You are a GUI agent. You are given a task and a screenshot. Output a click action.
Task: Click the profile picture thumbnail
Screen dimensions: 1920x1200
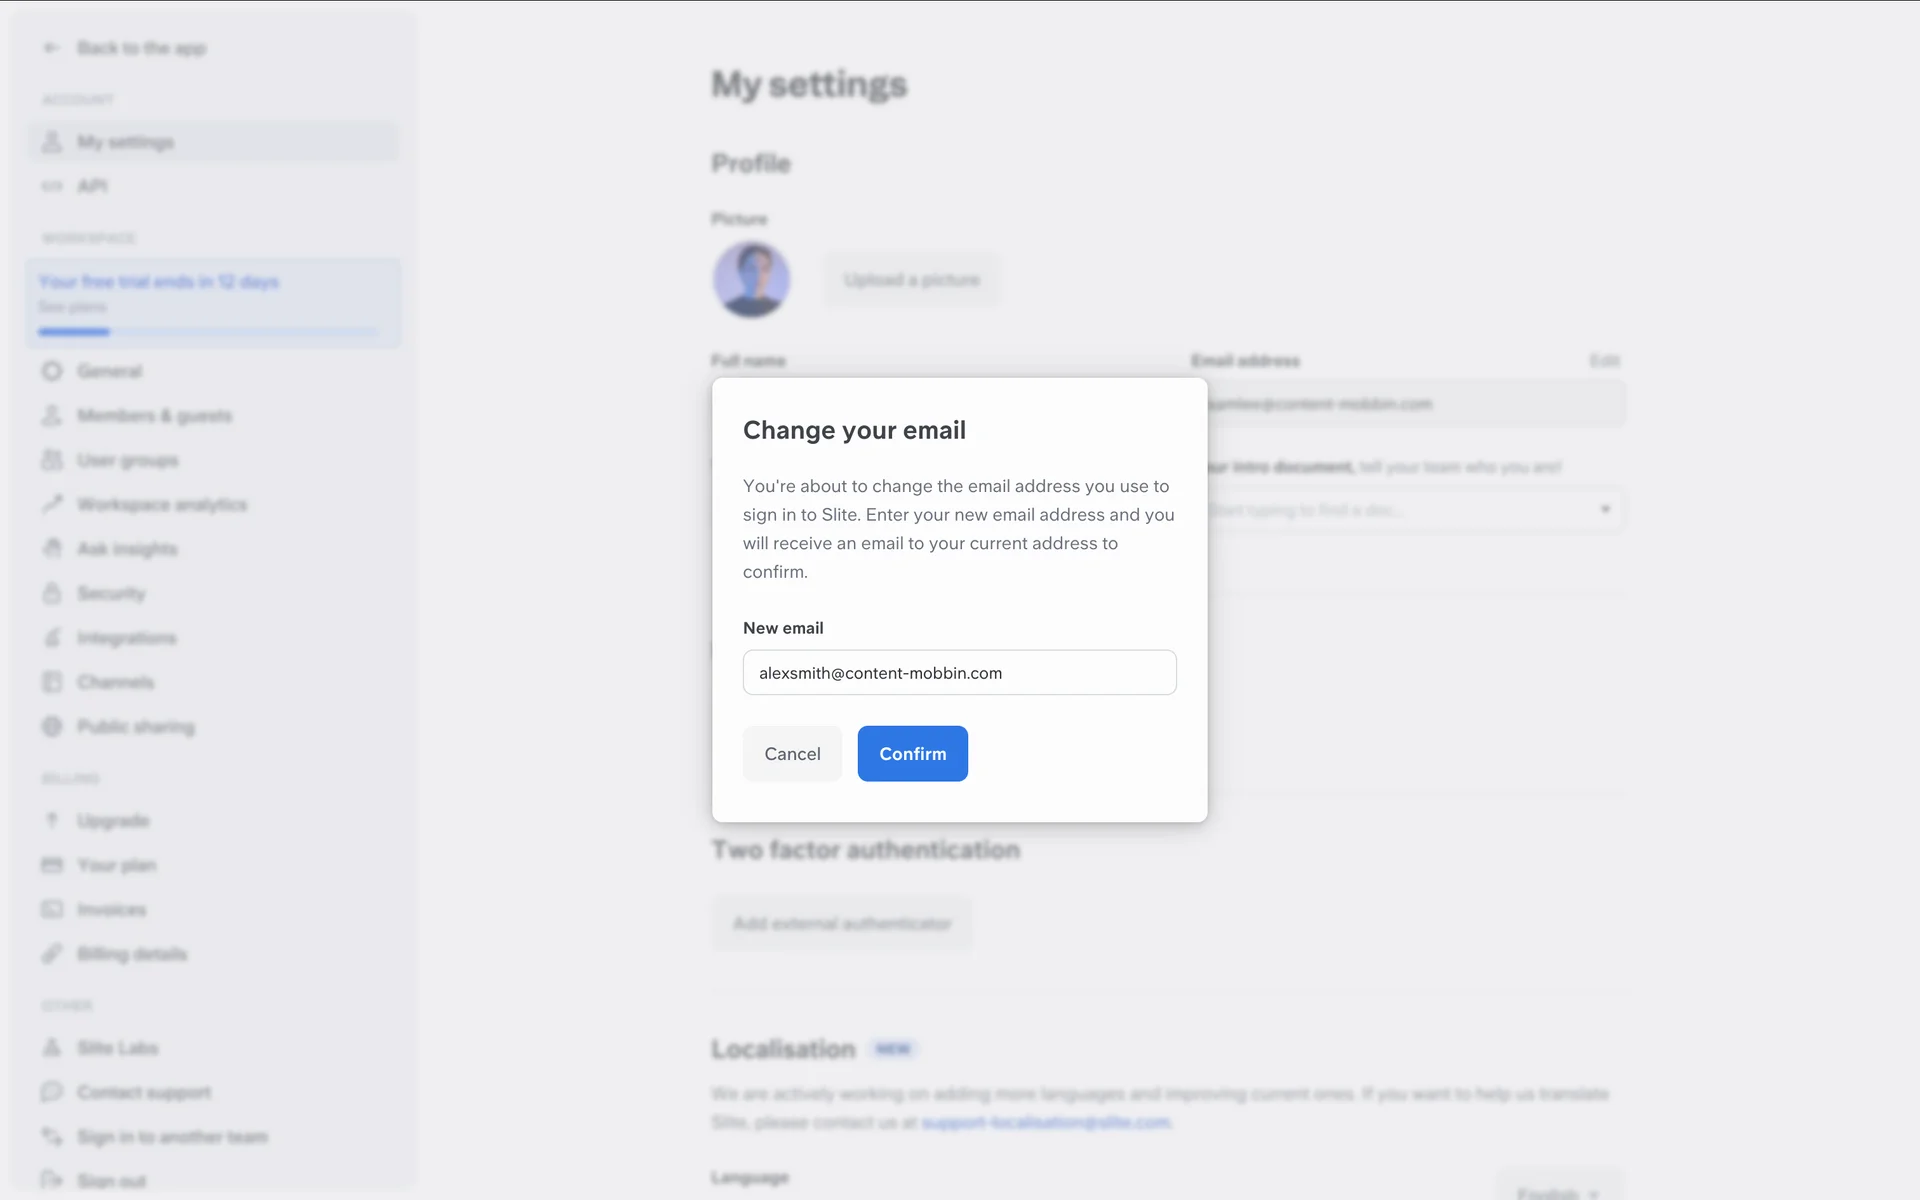[x=752, y=280]
